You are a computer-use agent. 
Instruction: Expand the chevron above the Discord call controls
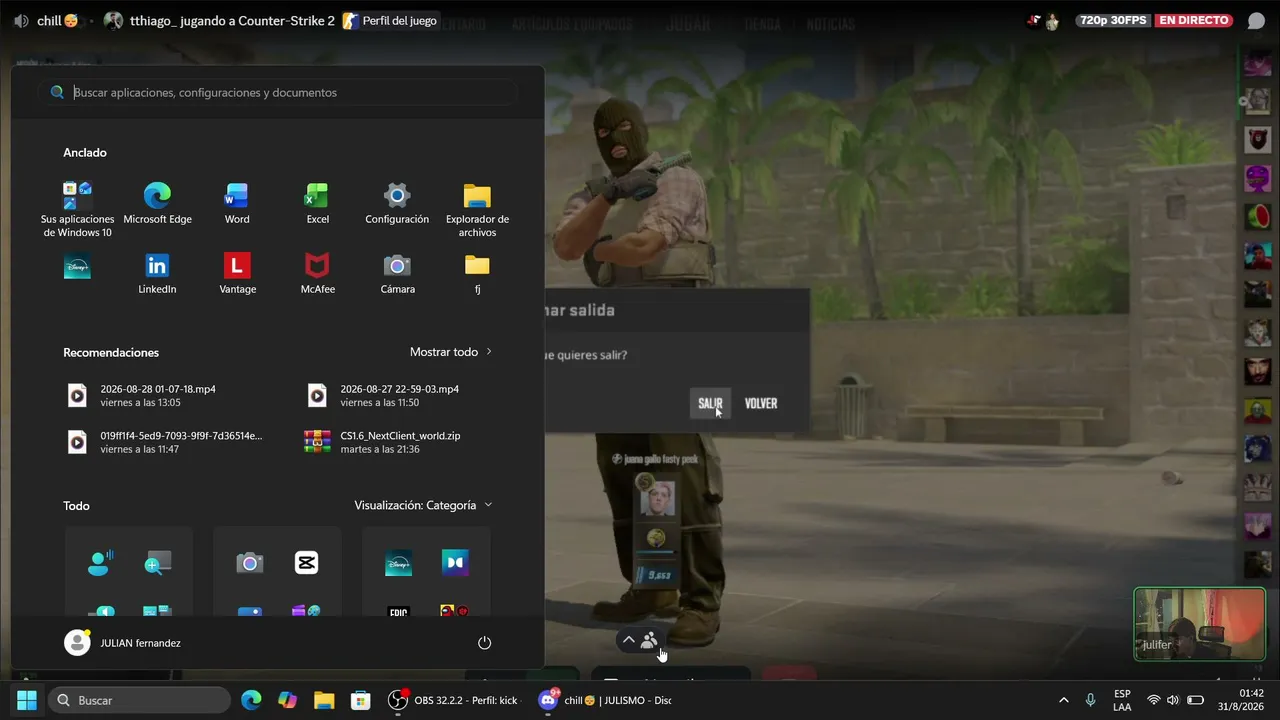coord(628,640)
